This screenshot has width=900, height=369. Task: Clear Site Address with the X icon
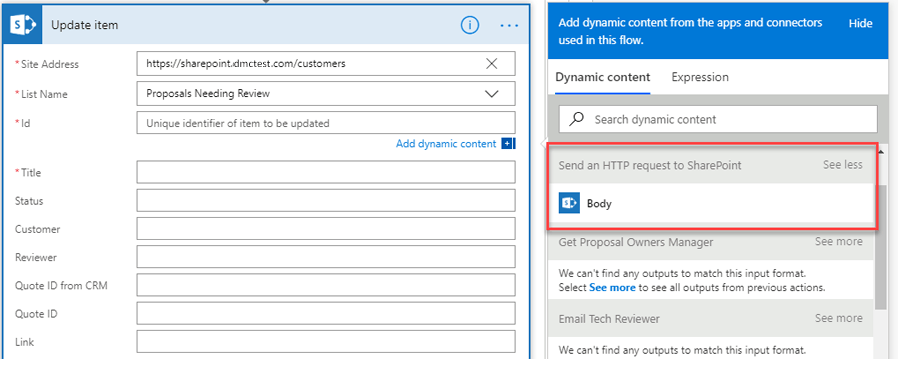[492, 64]
